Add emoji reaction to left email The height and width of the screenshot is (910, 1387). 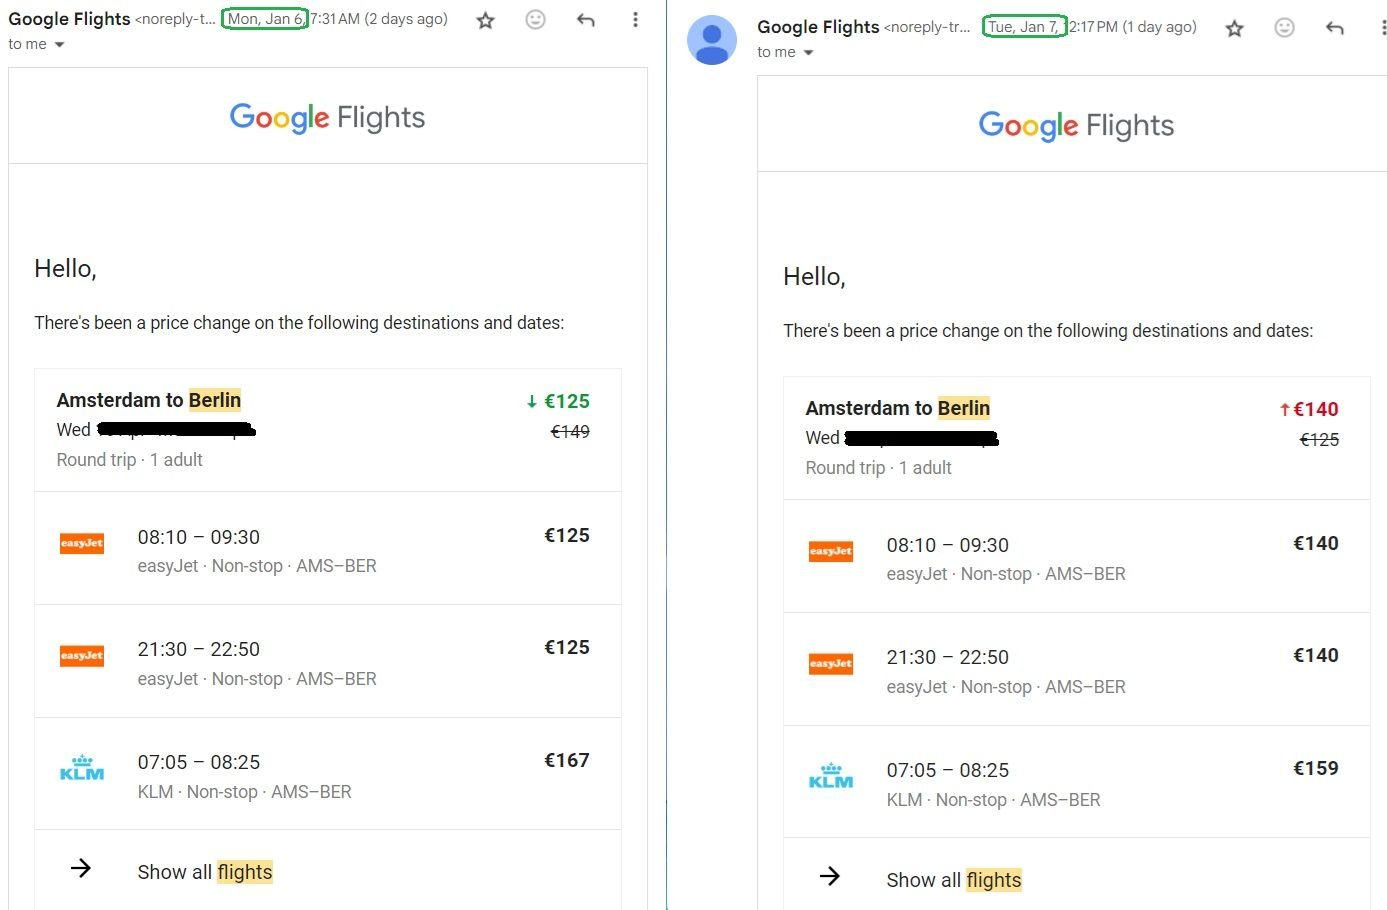pos(535,20)
